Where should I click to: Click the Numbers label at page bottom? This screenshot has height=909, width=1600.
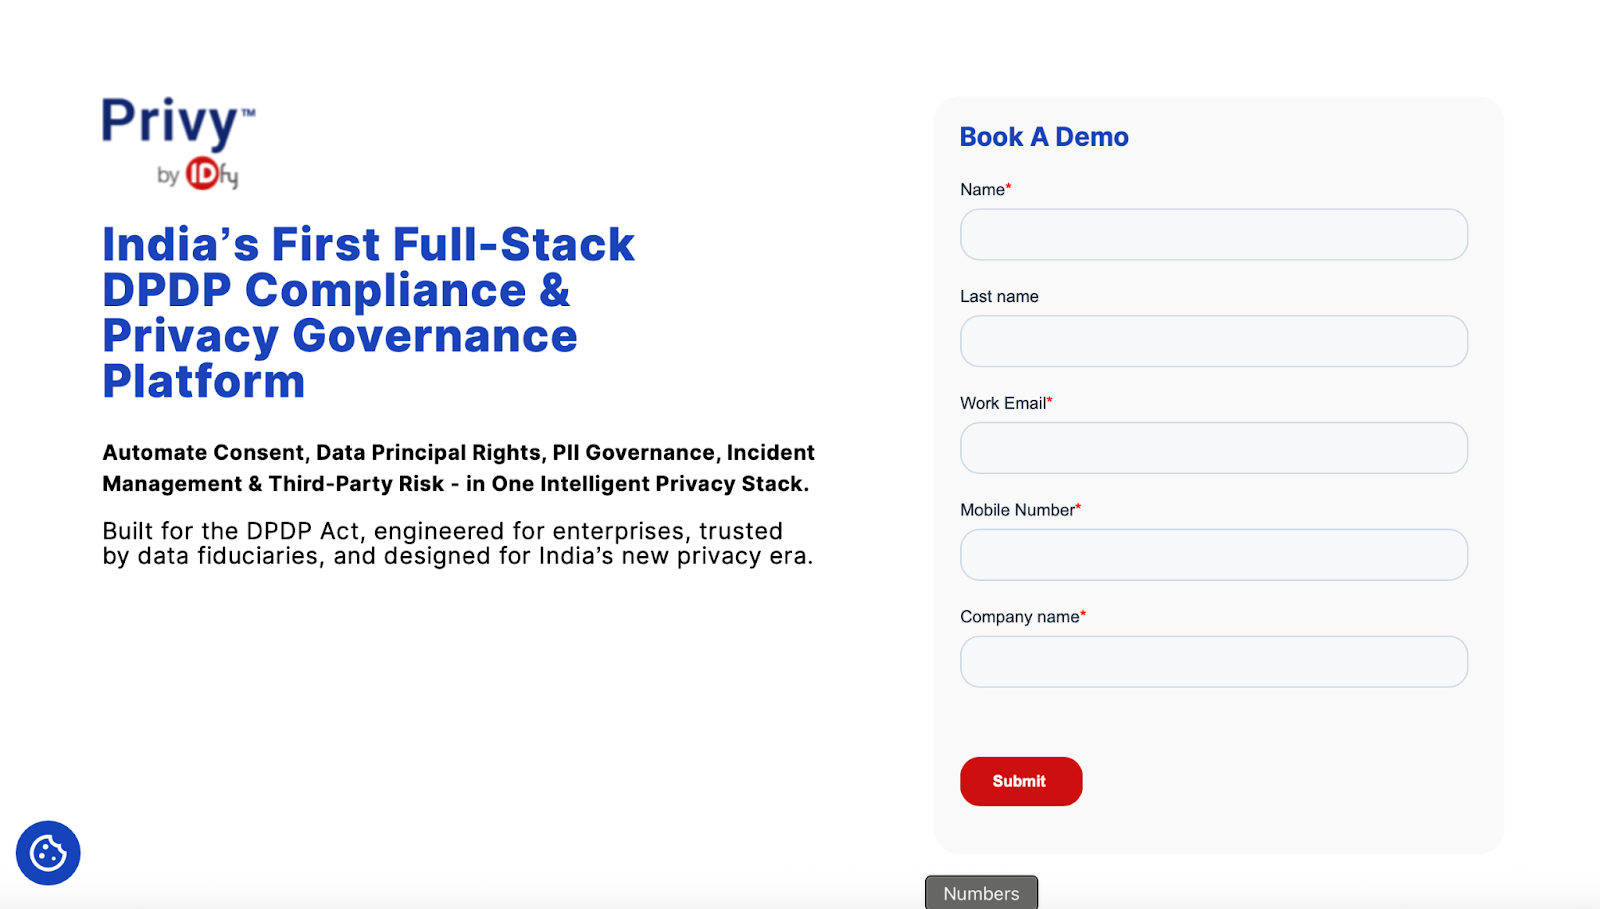click(x=981, y=893)
